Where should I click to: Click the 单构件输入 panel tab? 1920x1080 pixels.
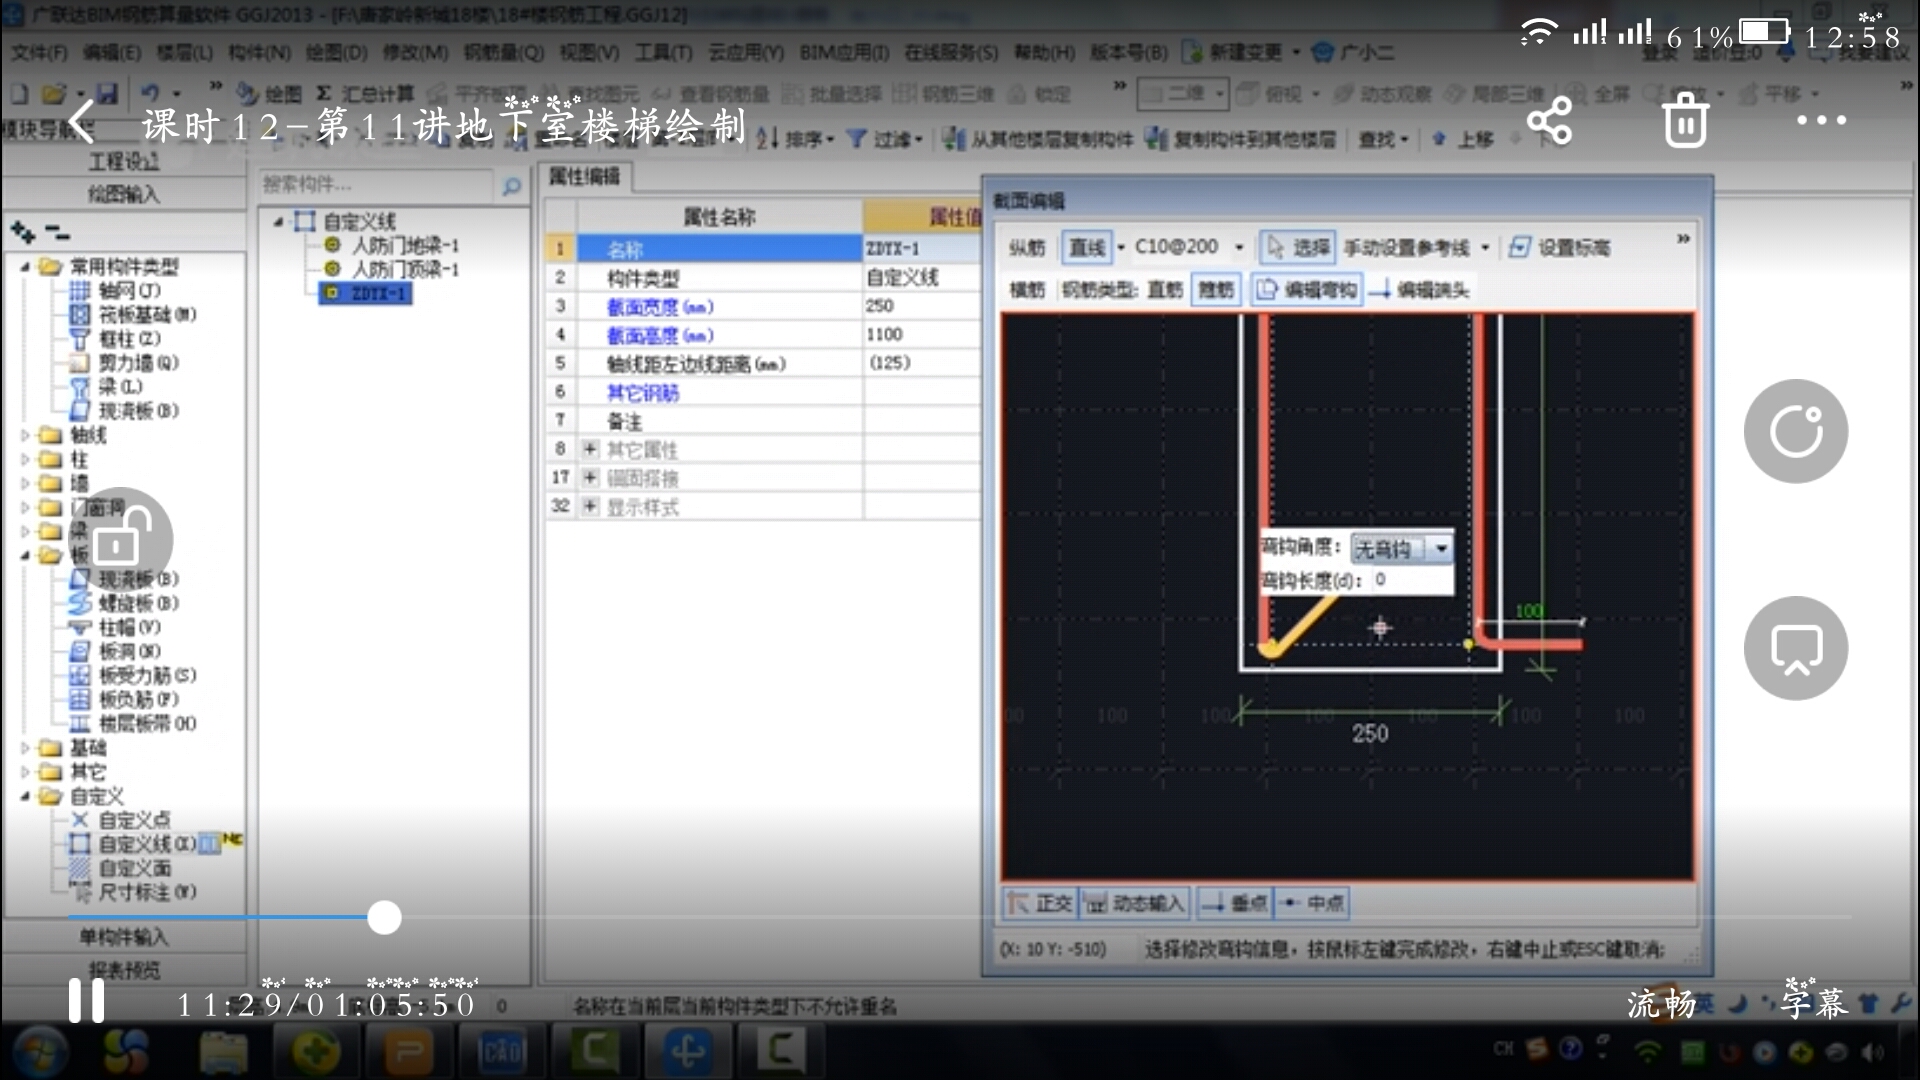pos(123,937)
